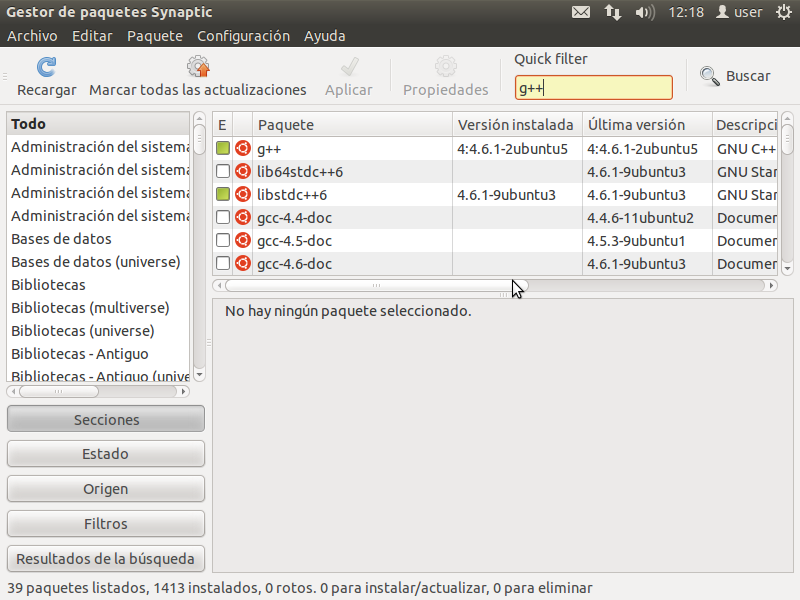
Task: Click version 4.4.6-11ubuntu2 in Última versión
Action: click(640, 218)
